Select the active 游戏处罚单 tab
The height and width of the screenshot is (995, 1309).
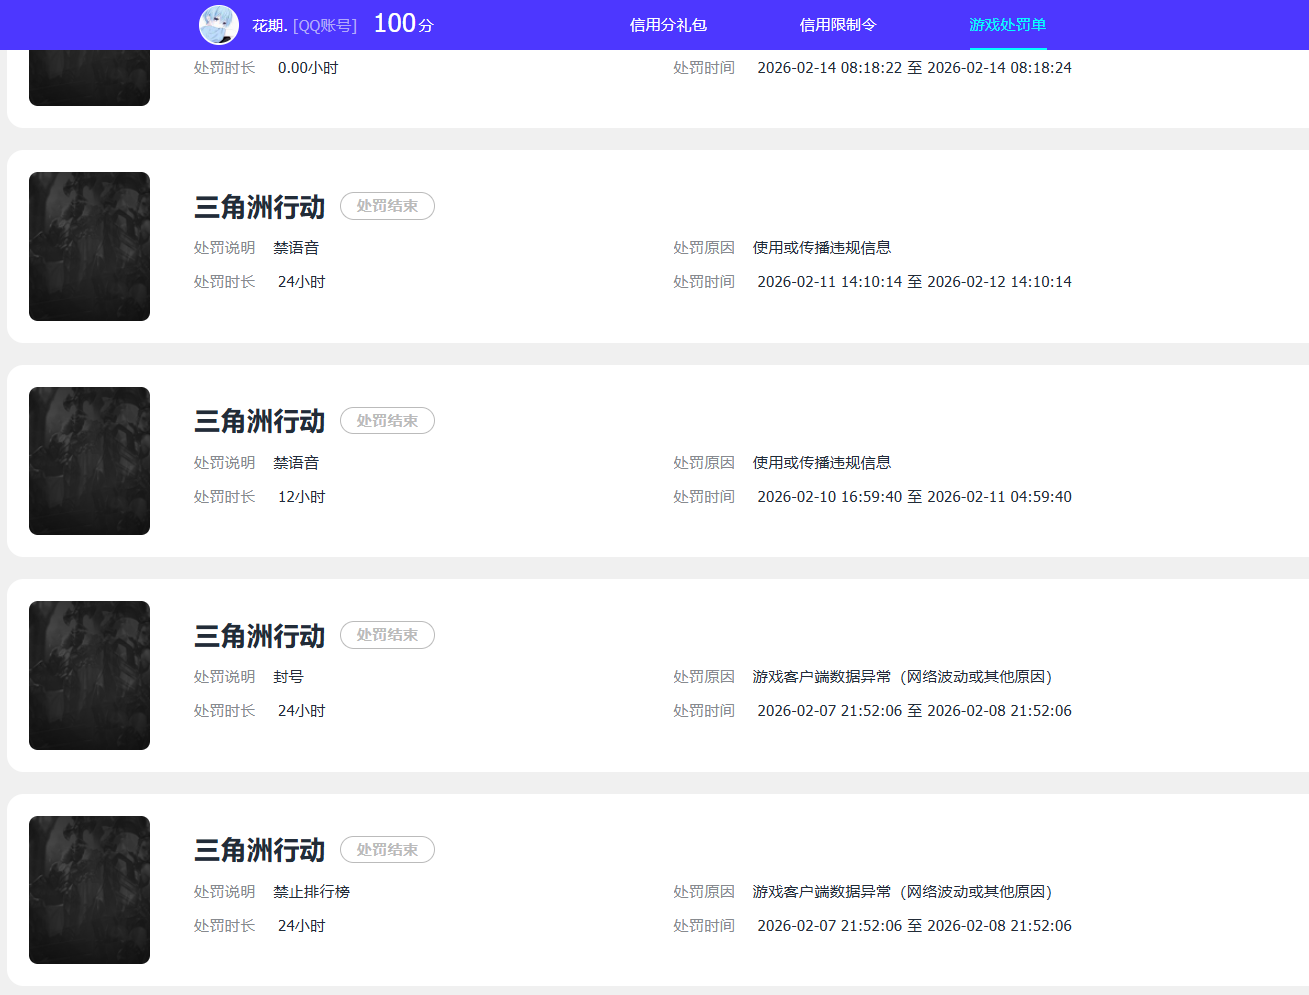tap(1007, 24)
